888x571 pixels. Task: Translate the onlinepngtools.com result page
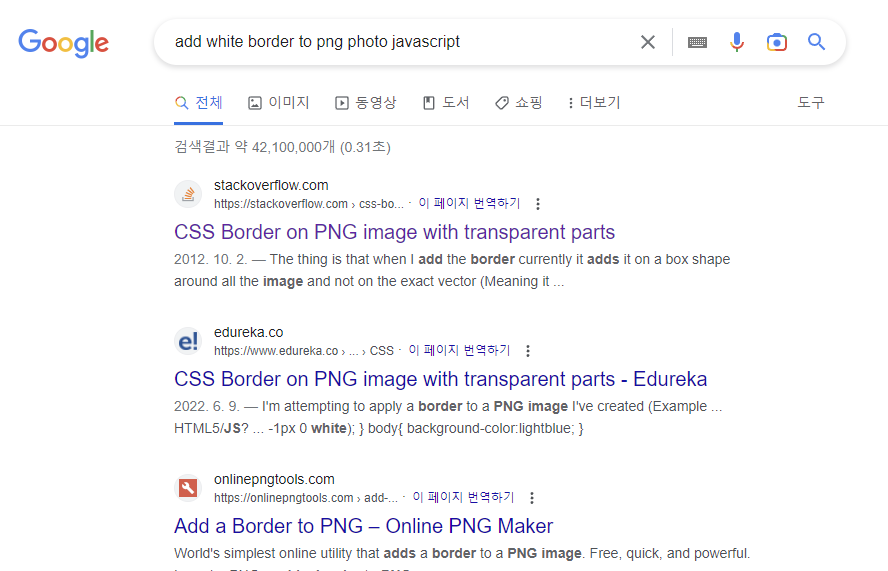pos(463,497)
